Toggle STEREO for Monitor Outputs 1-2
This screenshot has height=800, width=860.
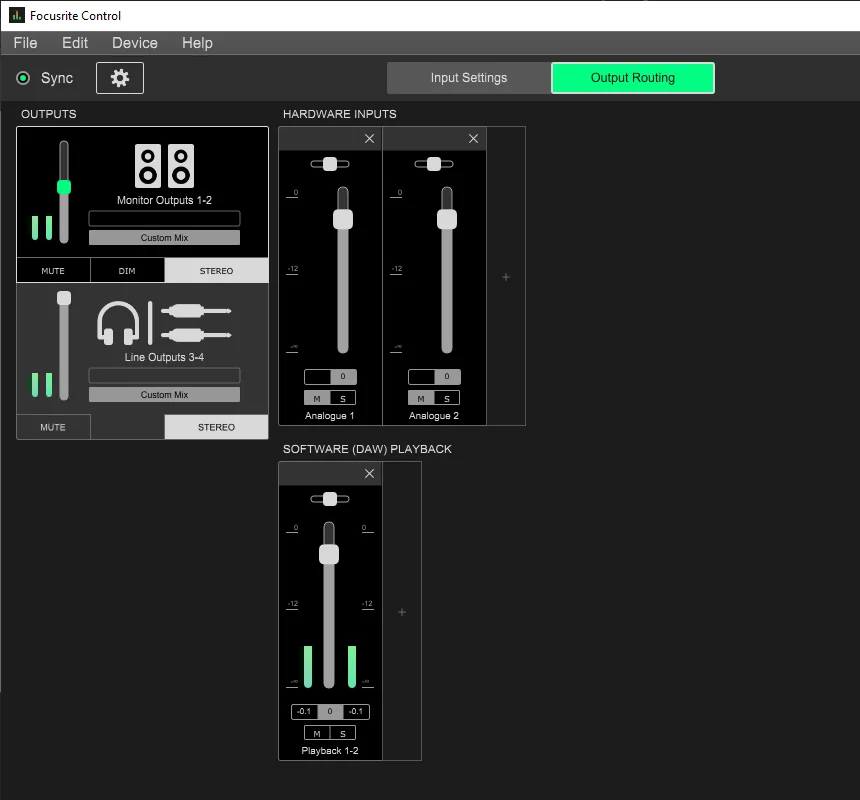(217, 270)
